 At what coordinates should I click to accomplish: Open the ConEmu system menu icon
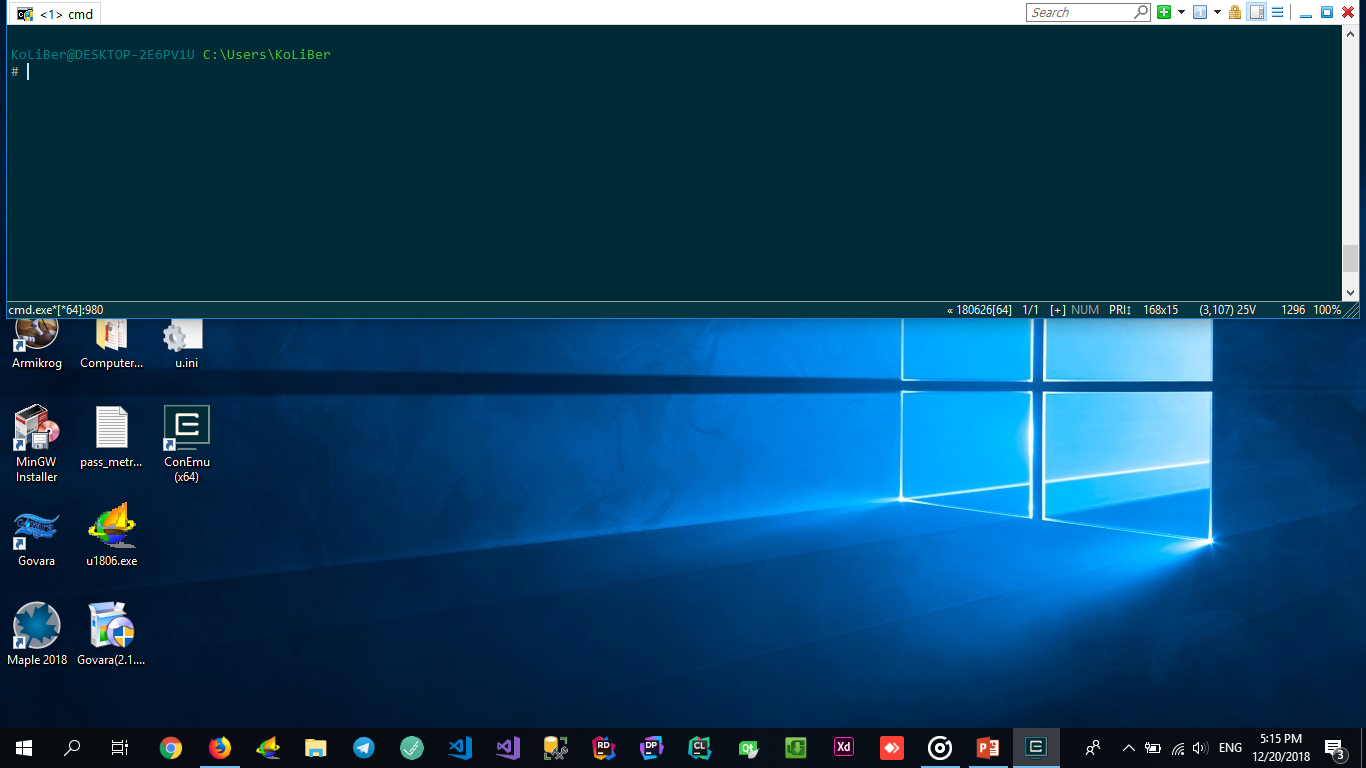[1277, 12]
